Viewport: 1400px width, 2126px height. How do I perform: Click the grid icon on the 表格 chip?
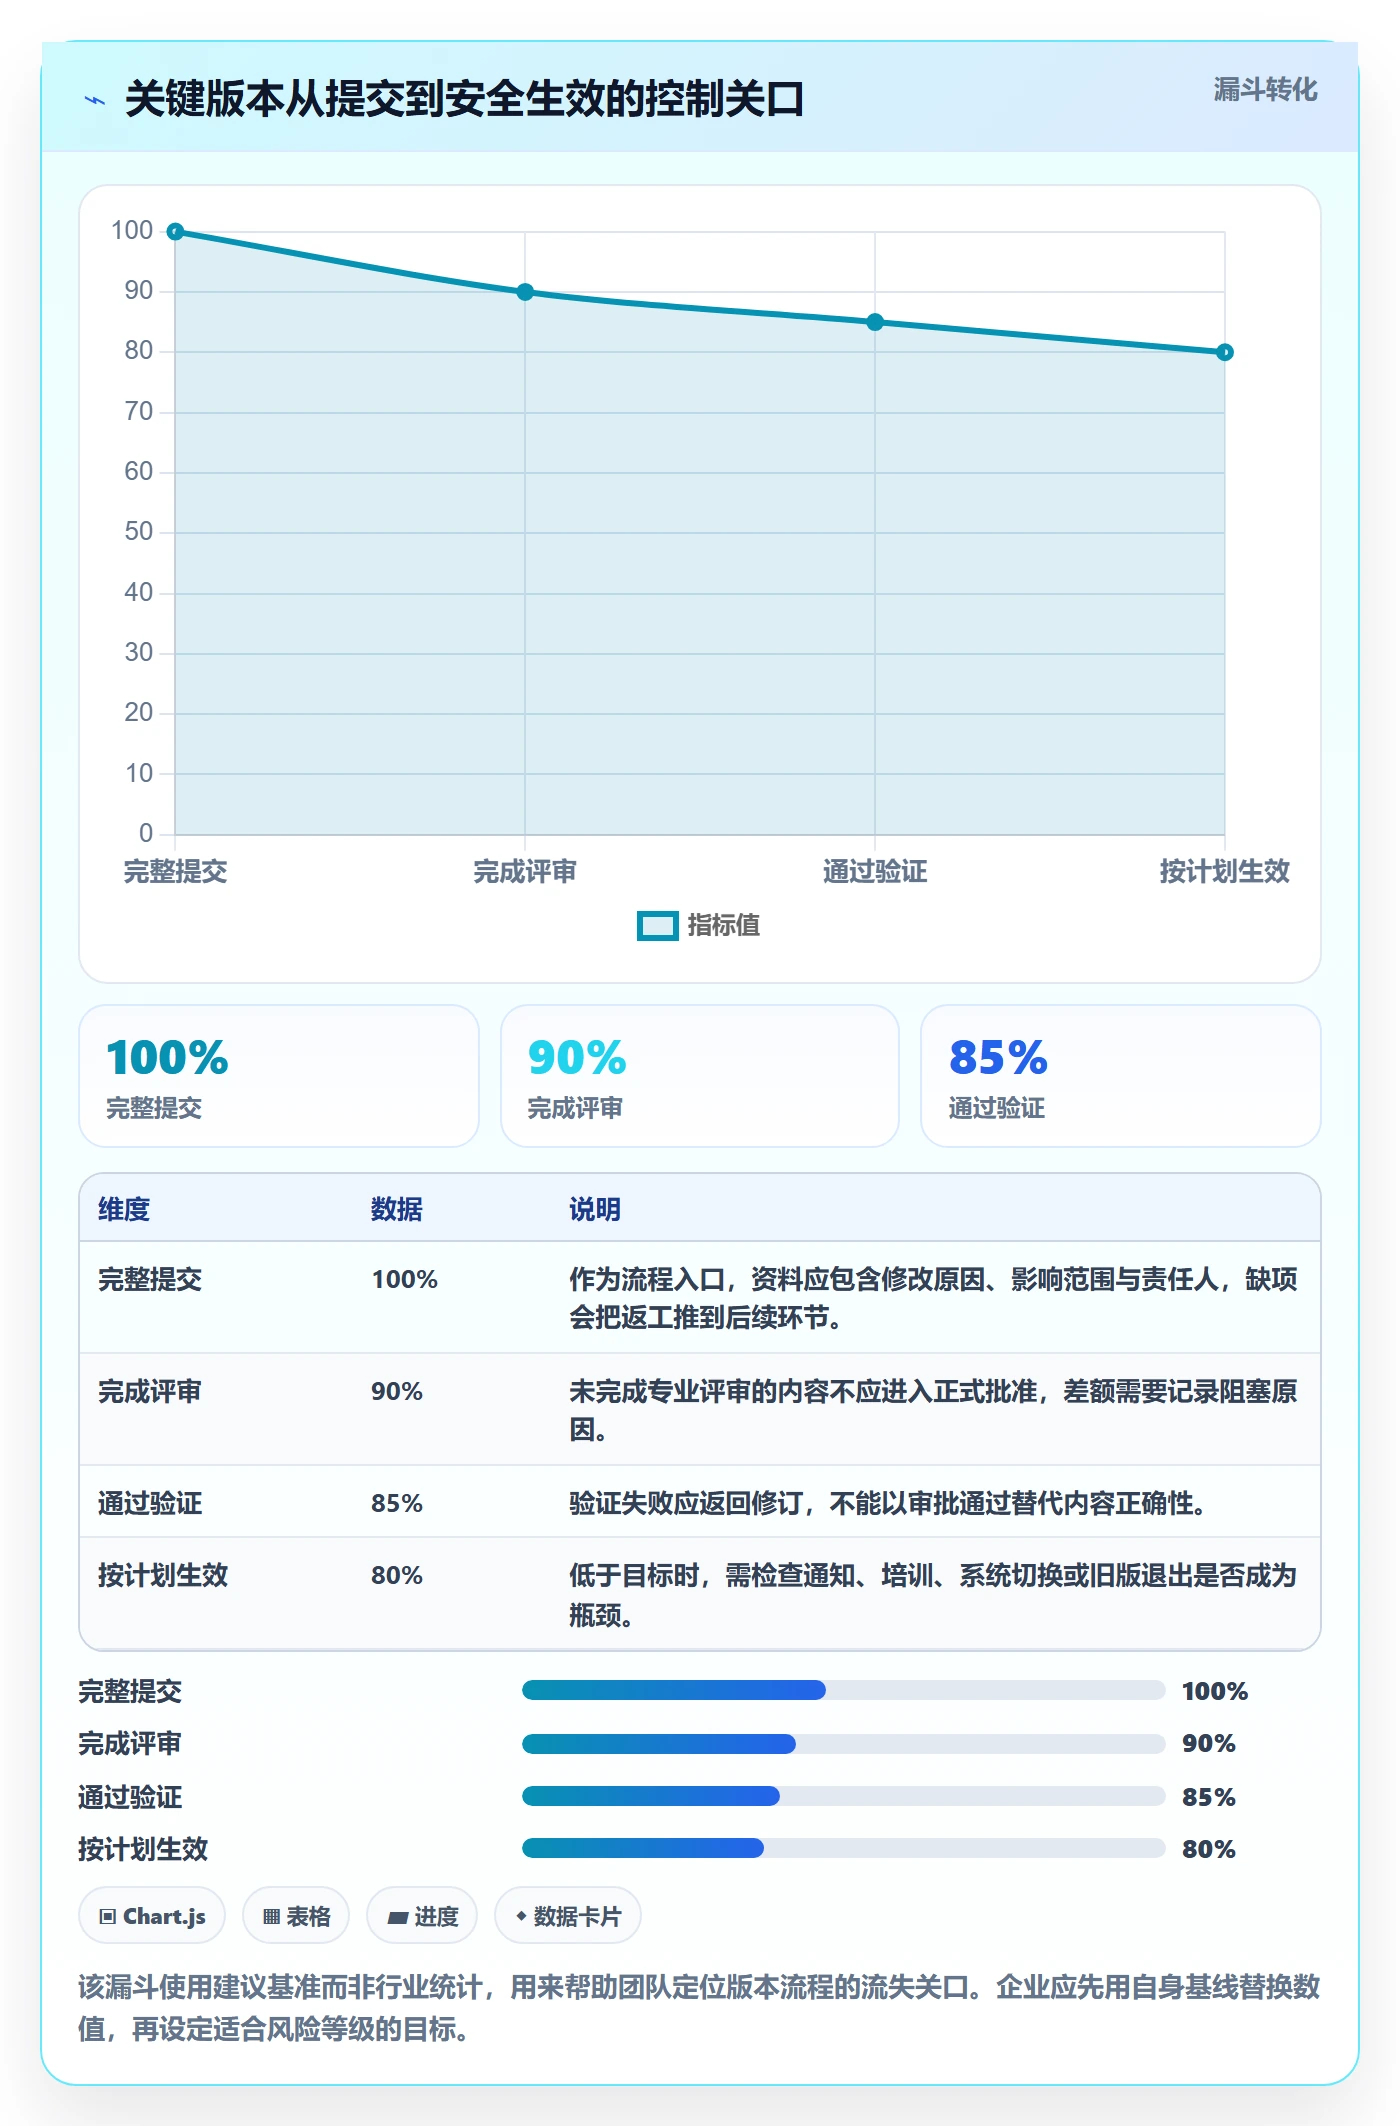click(x=271, y=1916)
